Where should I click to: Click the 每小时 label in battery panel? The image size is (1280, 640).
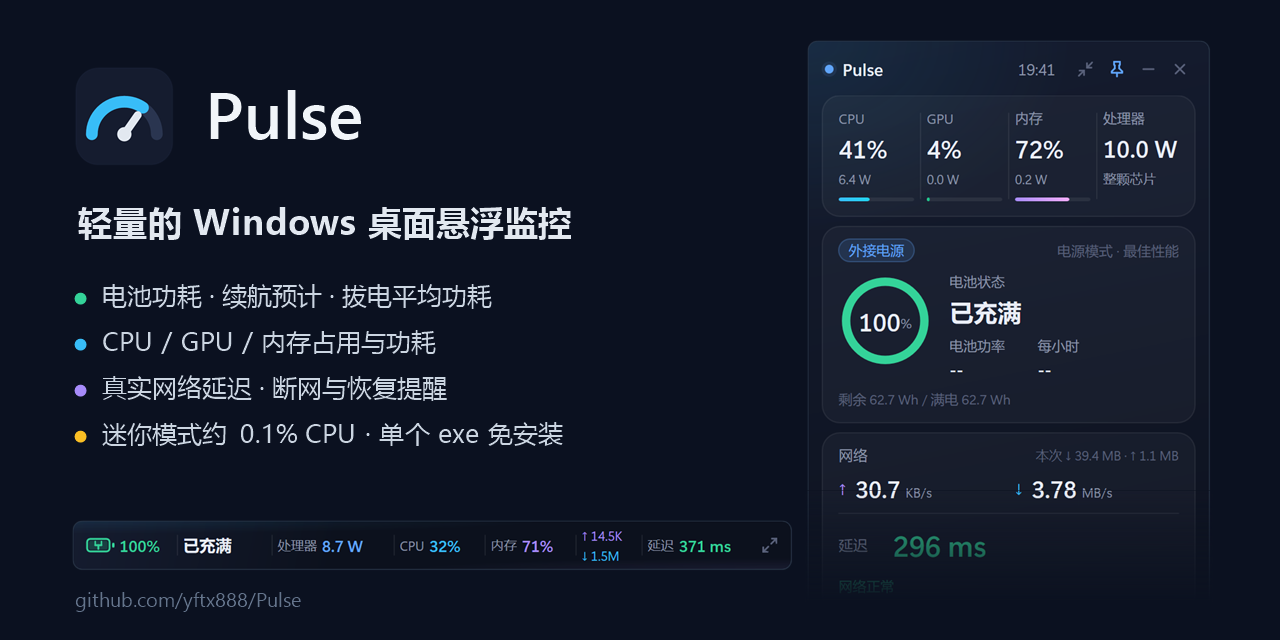(1058, 346)
